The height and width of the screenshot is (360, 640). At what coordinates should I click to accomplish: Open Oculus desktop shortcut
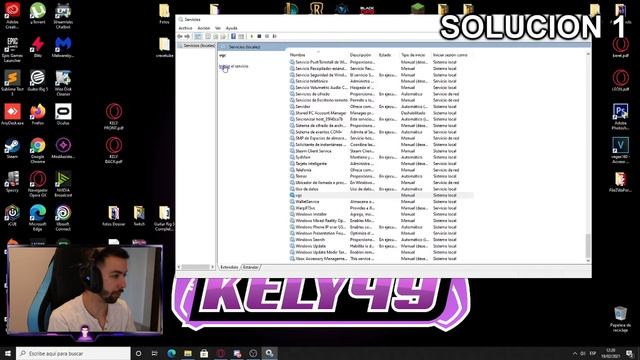(63, 114)
